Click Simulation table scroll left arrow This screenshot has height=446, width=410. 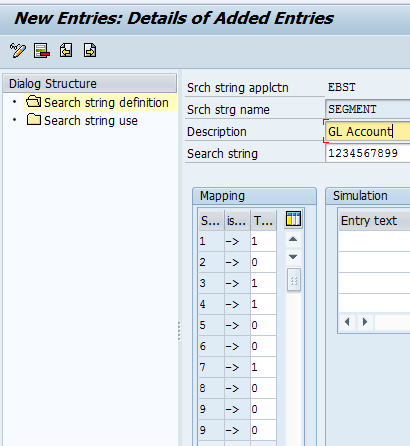click(347, 322)
